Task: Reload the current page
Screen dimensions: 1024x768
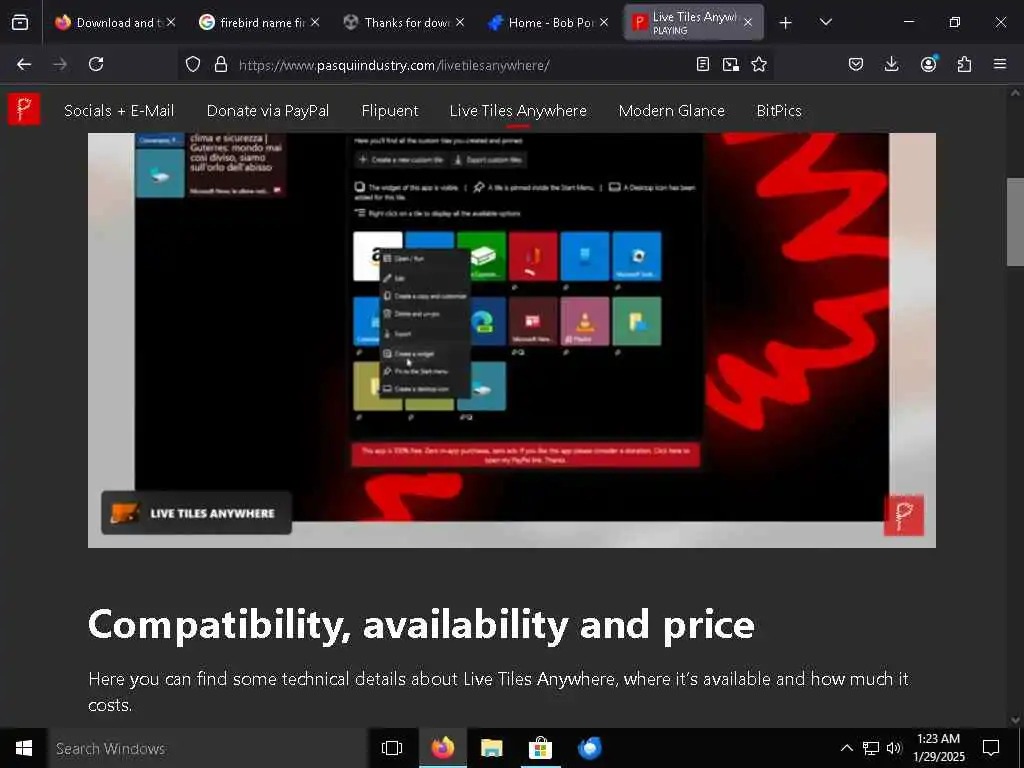Action: click(x=96, y=64)
